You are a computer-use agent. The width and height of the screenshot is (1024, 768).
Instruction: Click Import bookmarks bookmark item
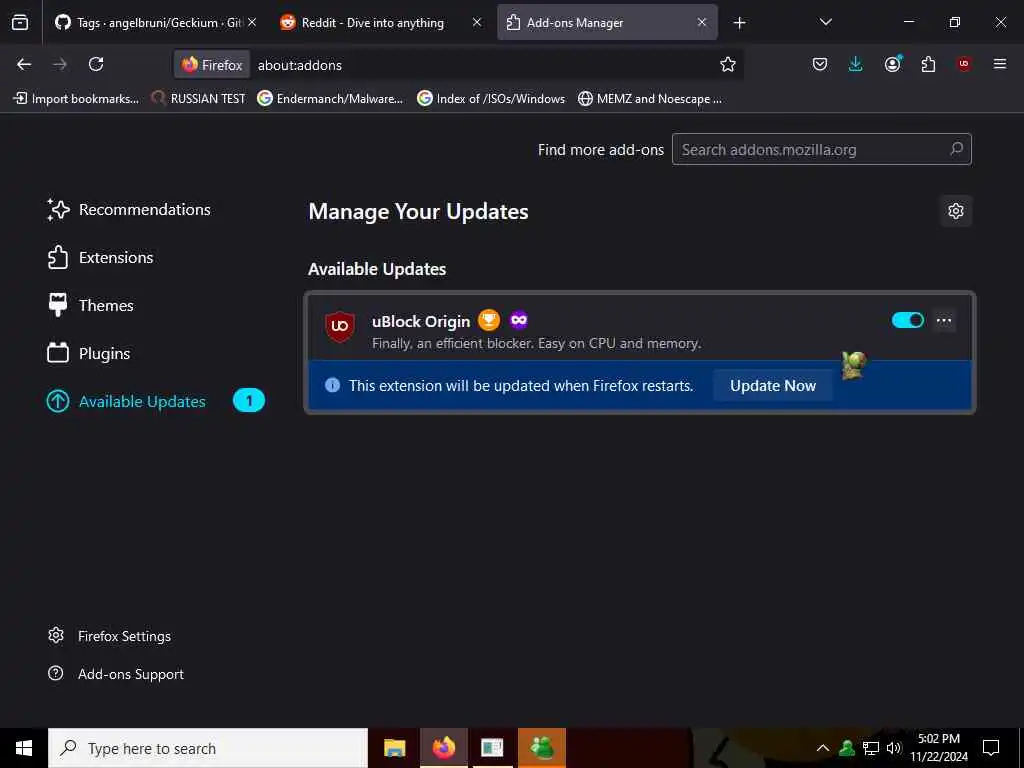click(76, 99)
